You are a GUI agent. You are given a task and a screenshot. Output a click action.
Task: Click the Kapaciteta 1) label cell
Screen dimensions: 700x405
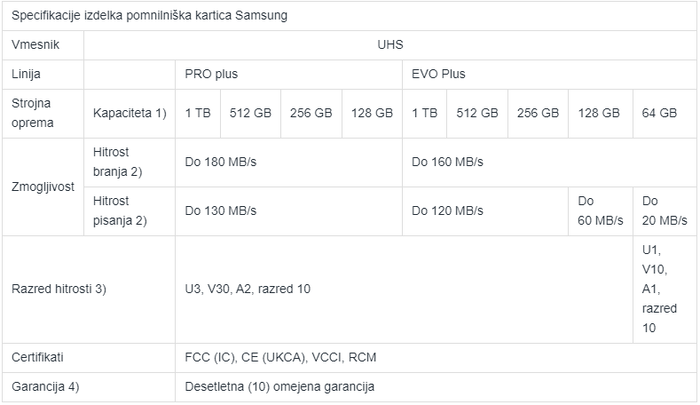[x=128, y=113]
